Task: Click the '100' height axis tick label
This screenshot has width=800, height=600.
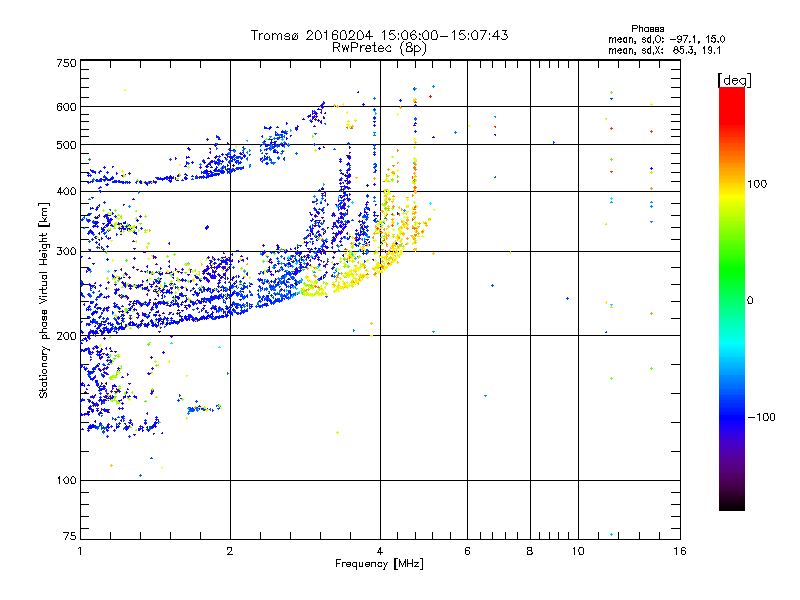Action: click(66, 481)
